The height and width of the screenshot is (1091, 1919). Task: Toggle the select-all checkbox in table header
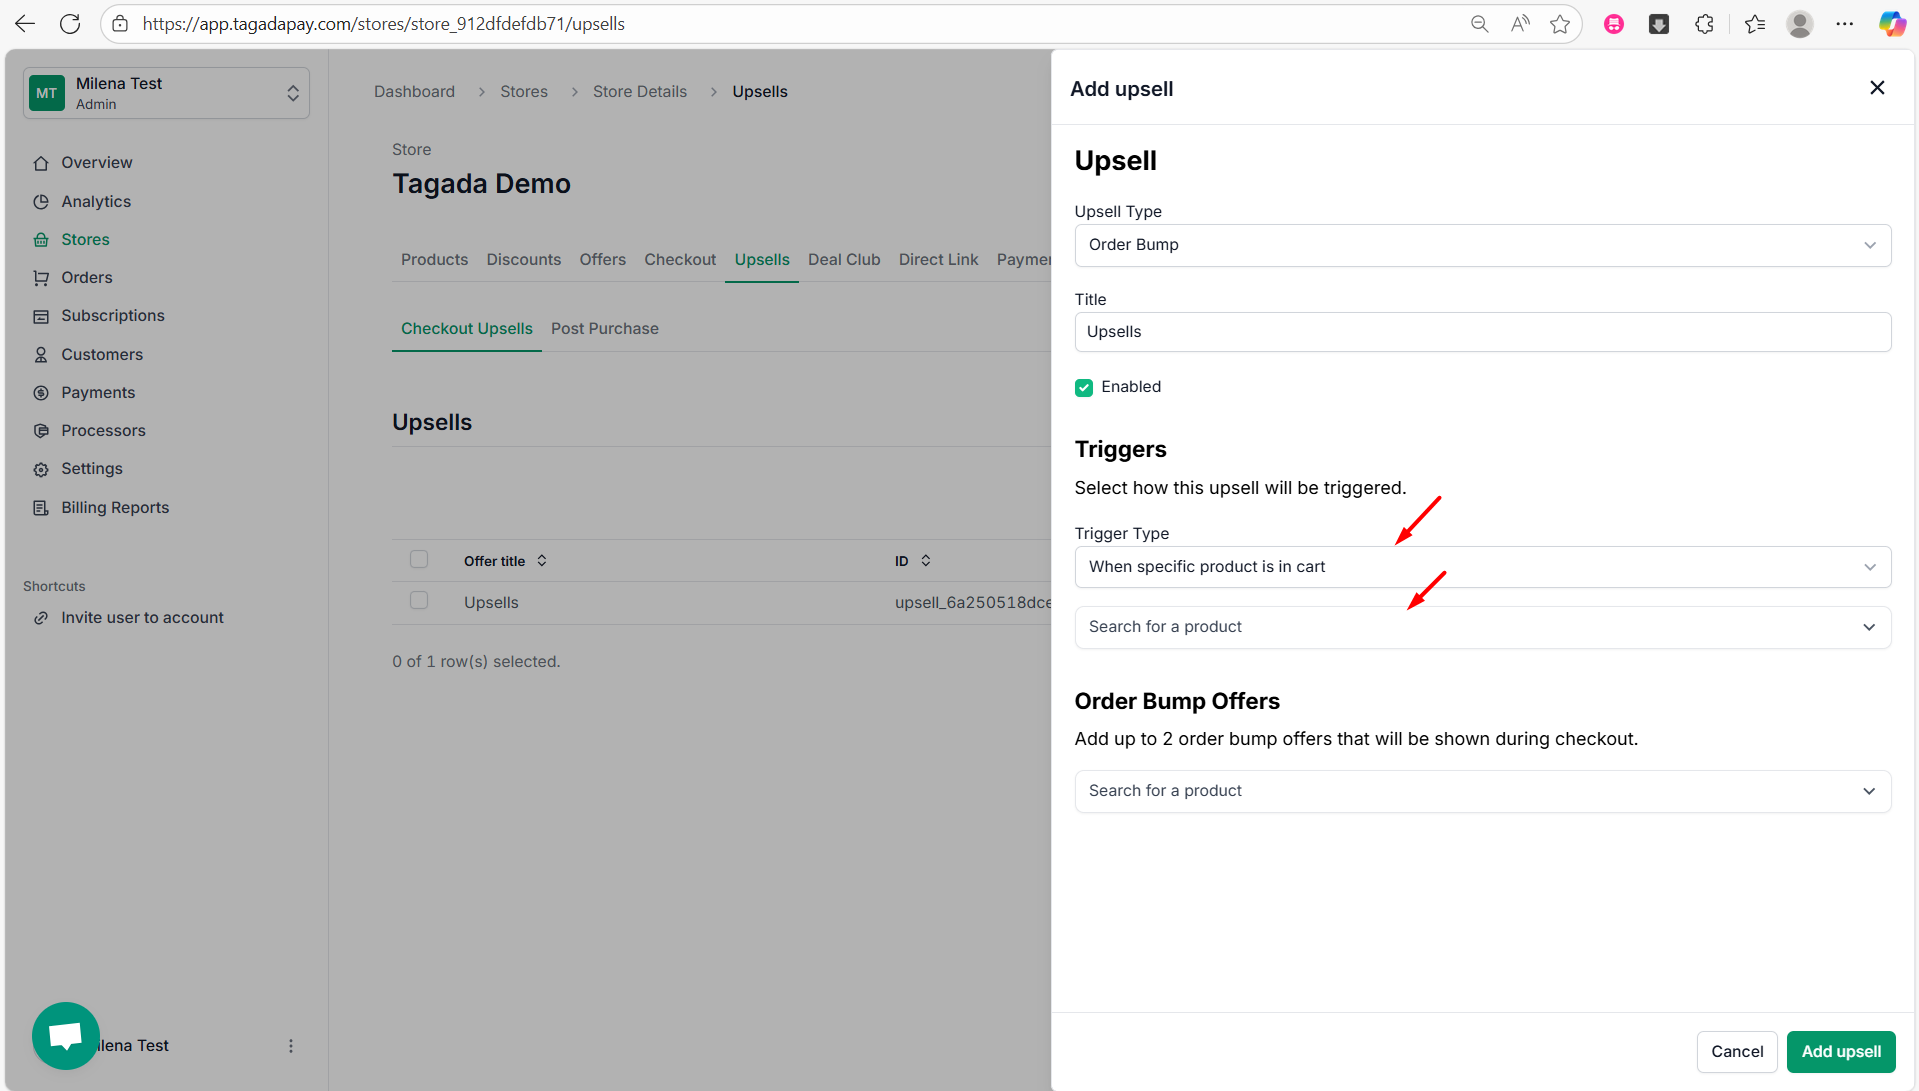pos(419,560)
